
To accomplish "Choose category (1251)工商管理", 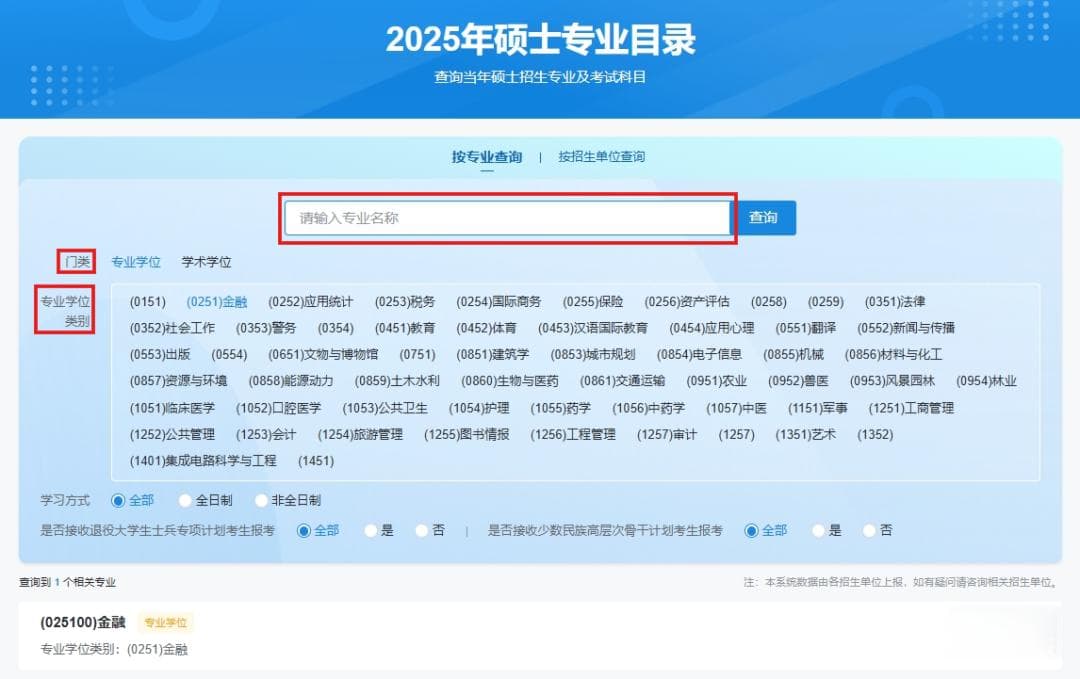I will pos(911,408).
